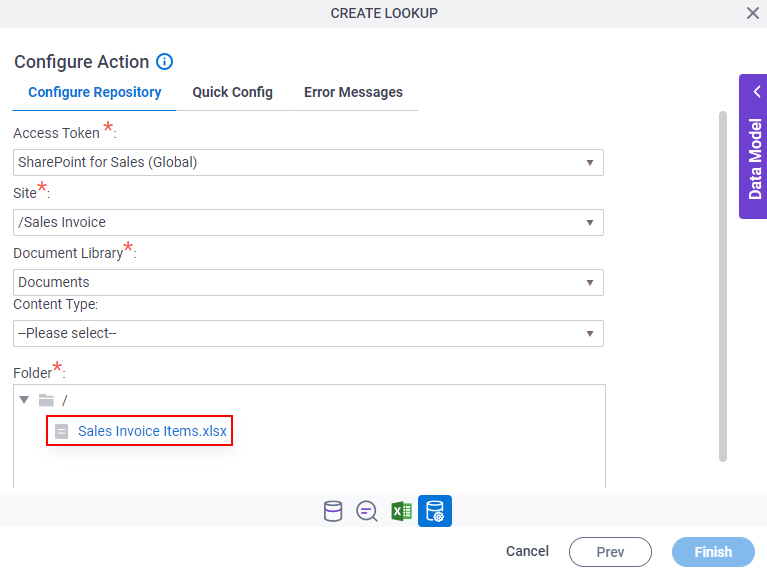Image resolution: width=767 pixels, height=574 pixels.
Task: Open the Access Token dropdown
Action: click(x=308, y=162)
